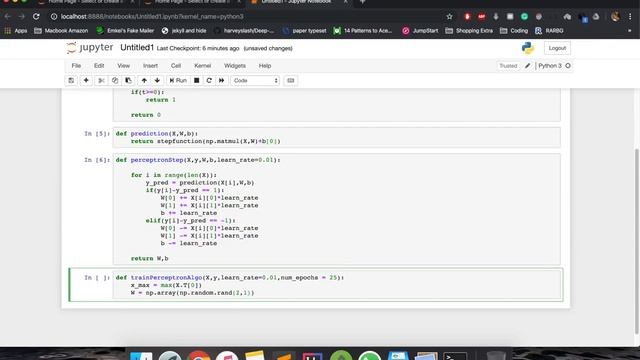Show hidden bookmarks overflow chevron
Viewport: 640px width, 360px height.
click(x=629, y=31)
